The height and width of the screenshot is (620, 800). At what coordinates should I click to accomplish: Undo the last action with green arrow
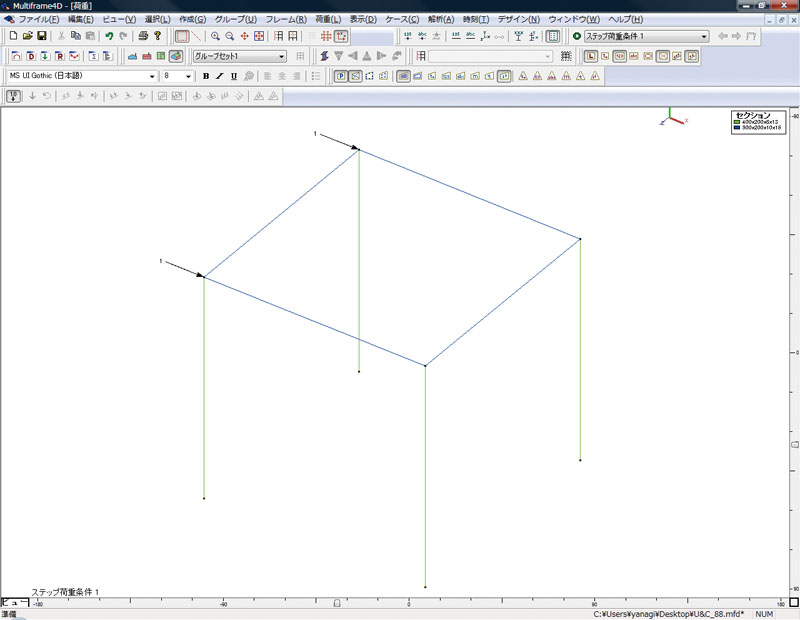[109, 36]
